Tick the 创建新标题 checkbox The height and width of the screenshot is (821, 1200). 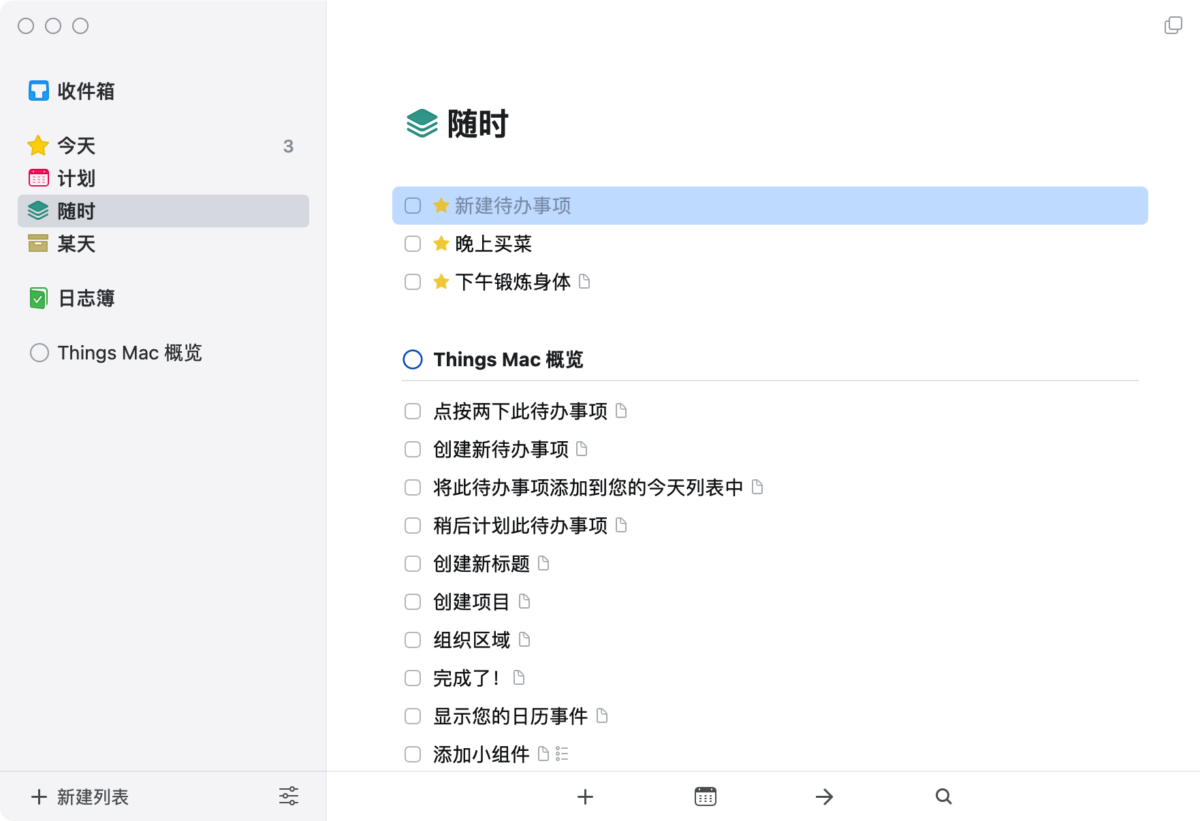[x=412, y=564]
